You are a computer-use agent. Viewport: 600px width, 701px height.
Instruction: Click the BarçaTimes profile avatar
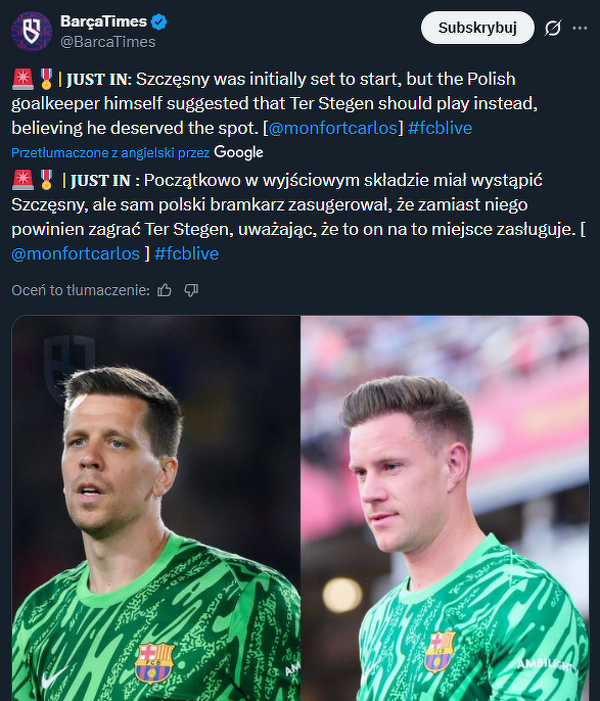coord(31,30)
